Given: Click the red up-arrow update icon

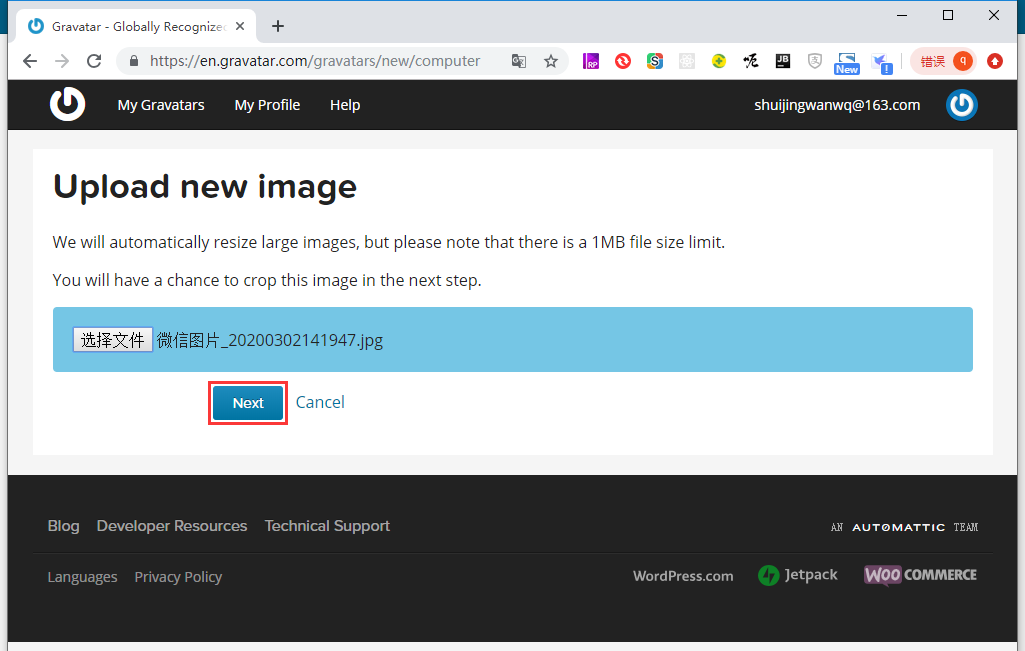Looking at the screenshot, I should coord(995,61).
